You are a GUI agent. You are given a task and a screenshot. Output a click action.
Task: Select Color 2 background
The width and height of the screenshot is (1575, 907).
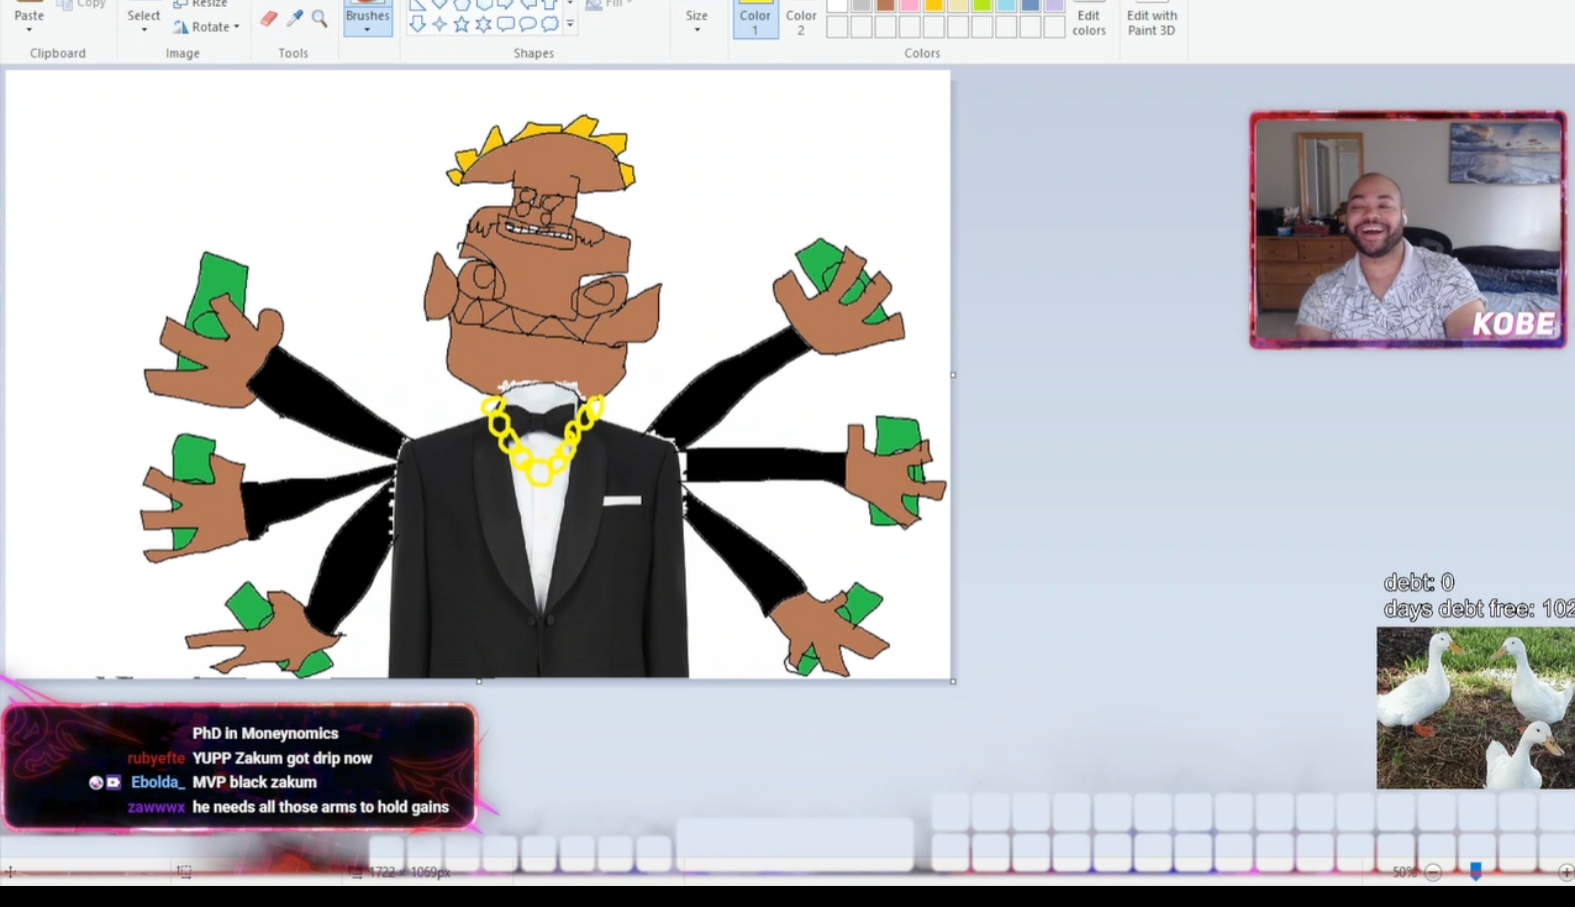pos(801,18)
